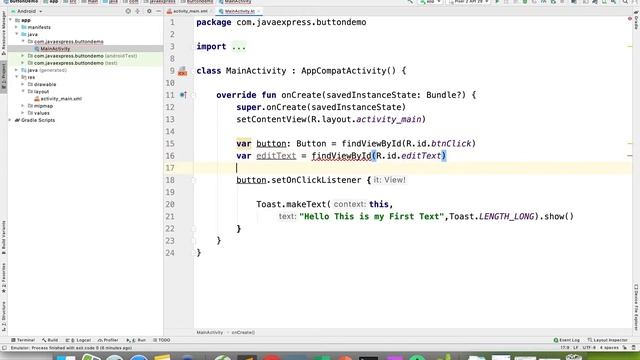Expand the com.javaexpress.buttondemo (androidTest) package
The image size is (640, 360).
23,56
